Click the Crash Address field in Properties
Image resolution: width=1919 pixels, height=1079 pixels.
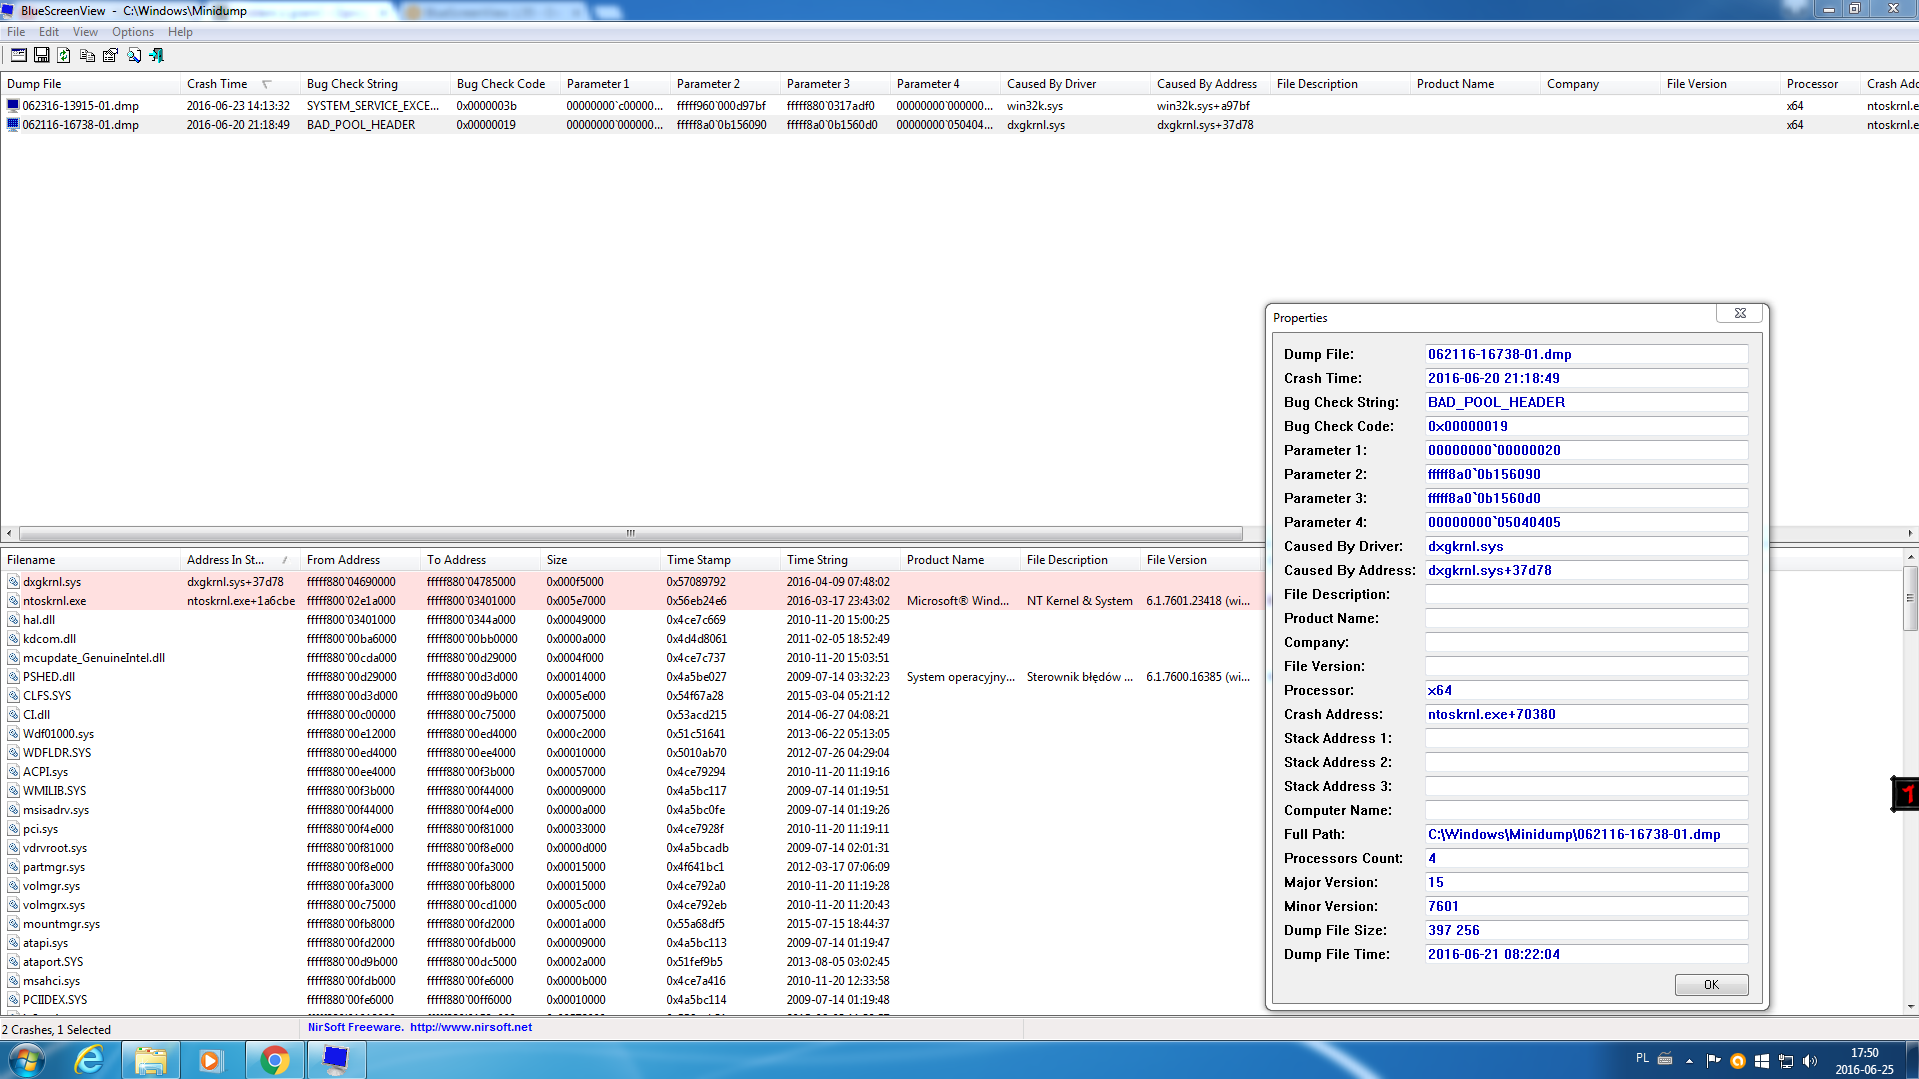(1586, 714)
